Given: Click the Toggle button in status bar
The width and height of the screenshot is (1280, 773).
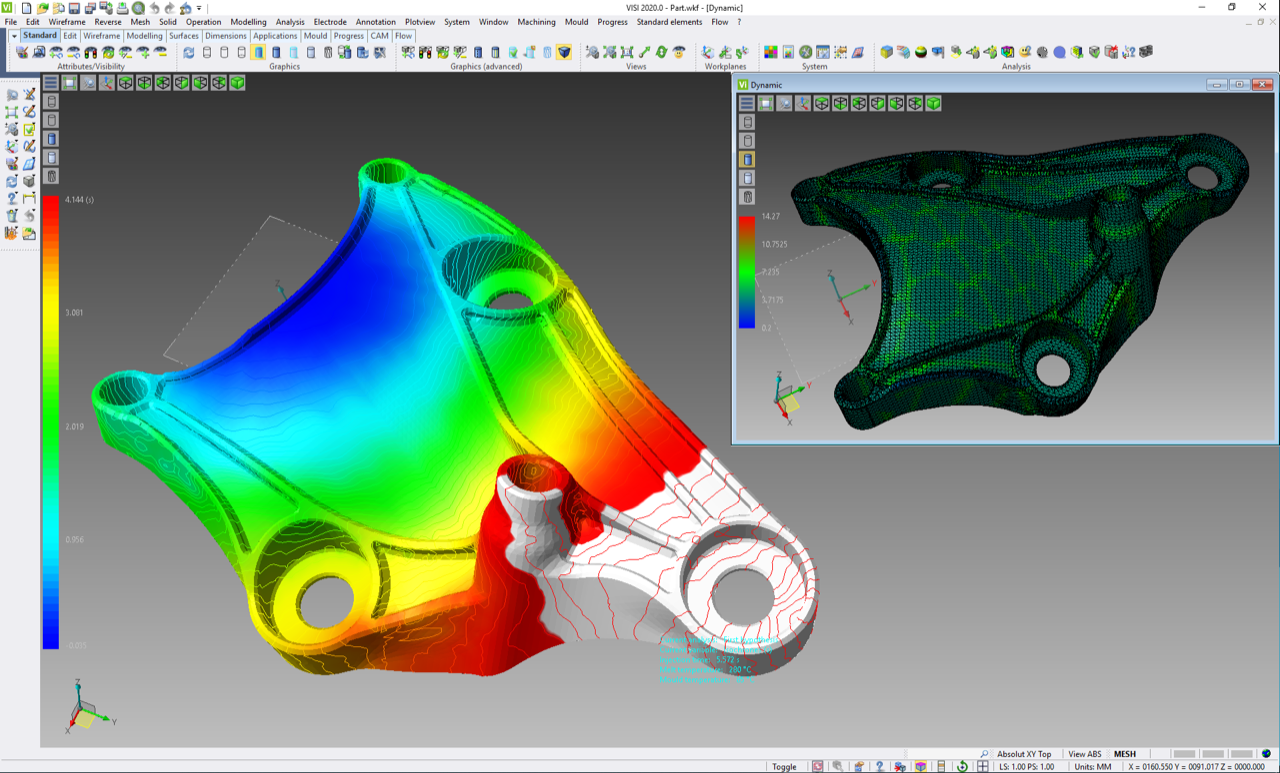Looking at the screenshot, I should (x=784, y=767).
